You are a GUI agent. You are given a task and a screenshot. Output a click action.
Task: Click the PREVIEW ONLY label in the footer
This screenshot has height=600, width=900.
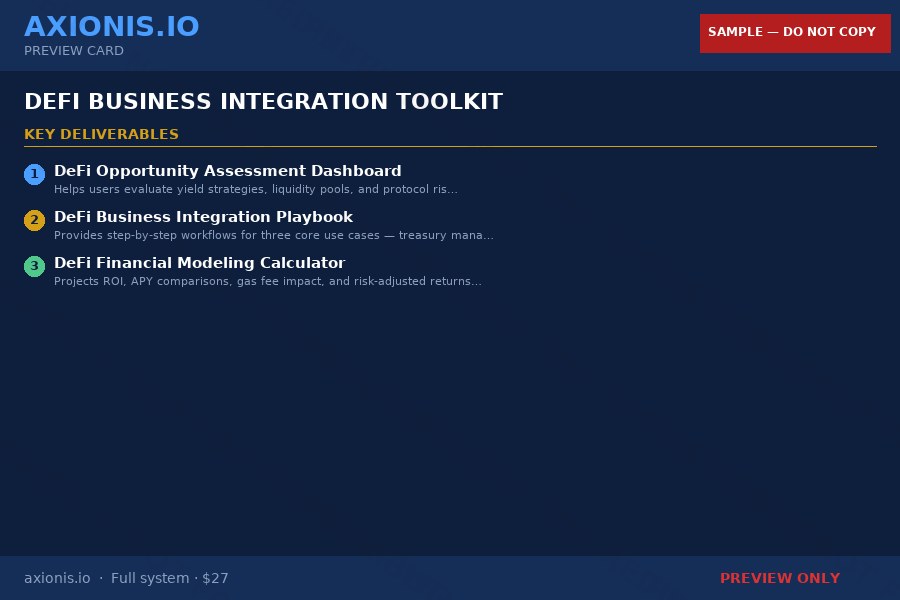coord(780,578)
